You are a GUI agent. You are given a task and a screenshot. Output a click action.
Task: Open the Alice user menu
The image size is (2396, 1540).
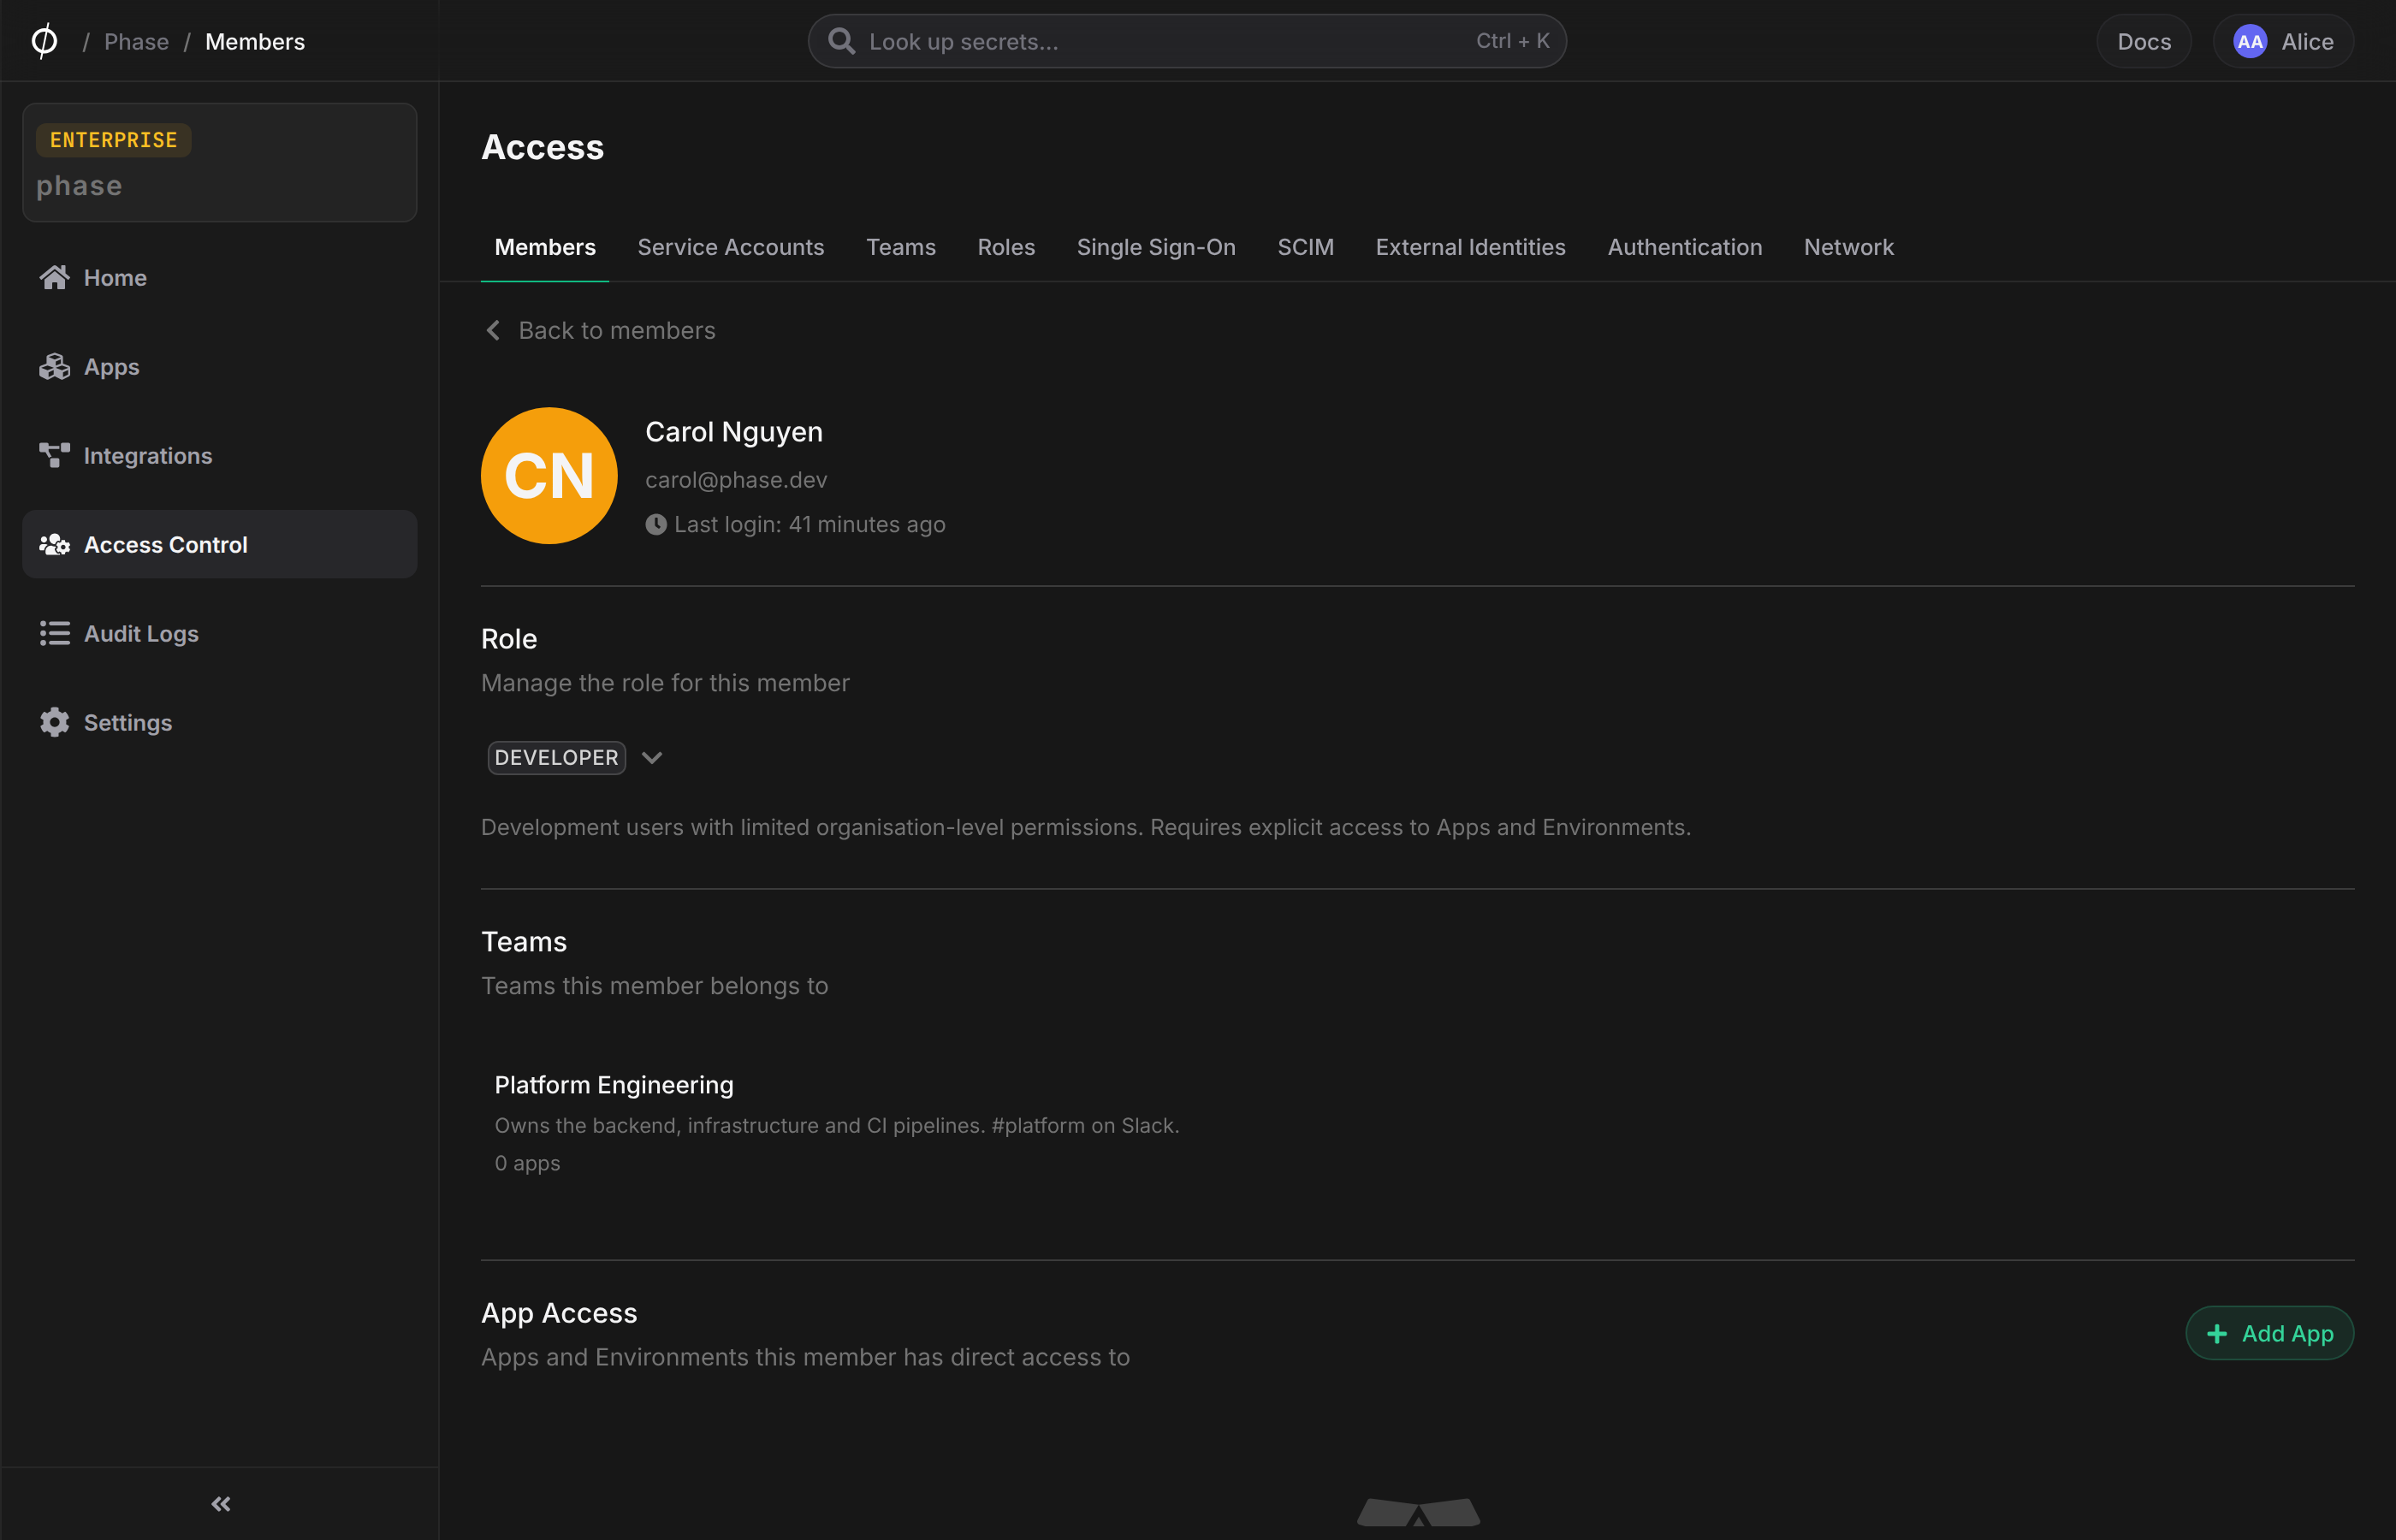[2282, 41]
